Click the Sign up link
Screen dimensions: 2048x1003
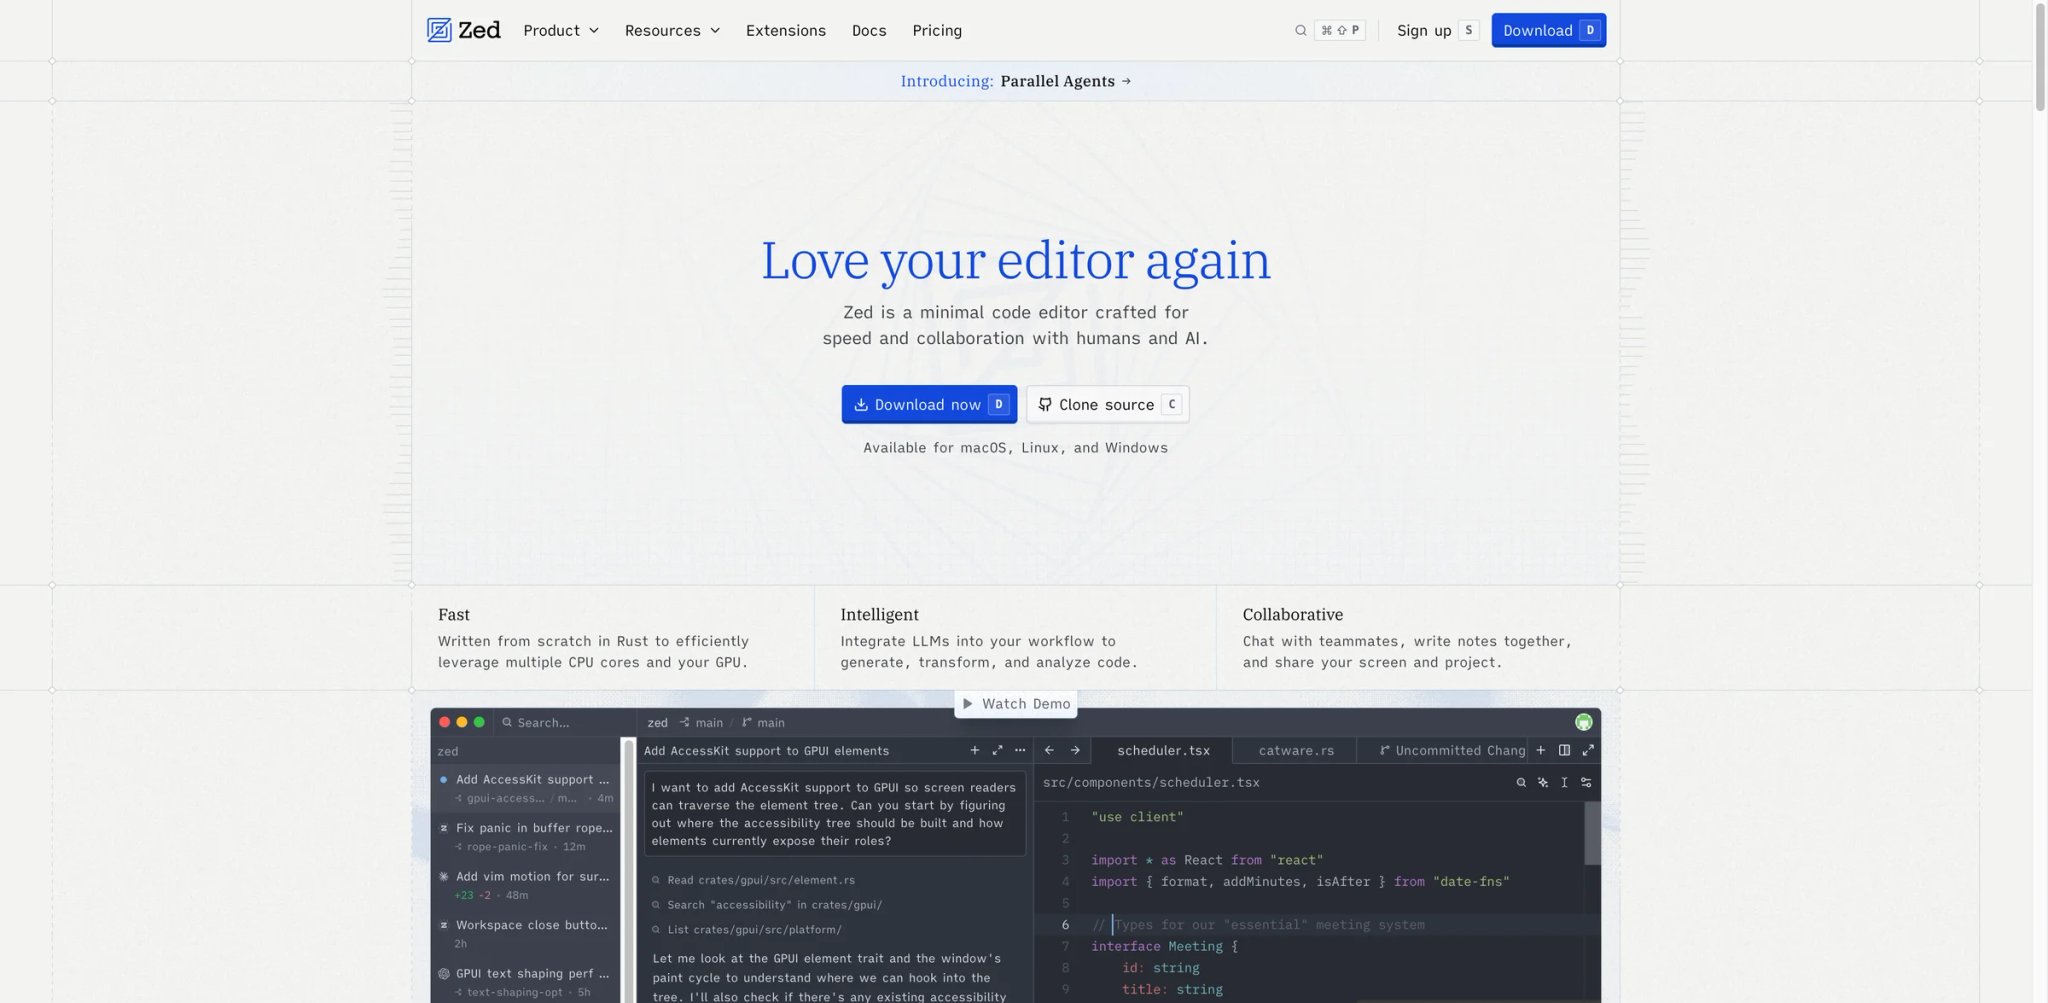point(1437,30)
